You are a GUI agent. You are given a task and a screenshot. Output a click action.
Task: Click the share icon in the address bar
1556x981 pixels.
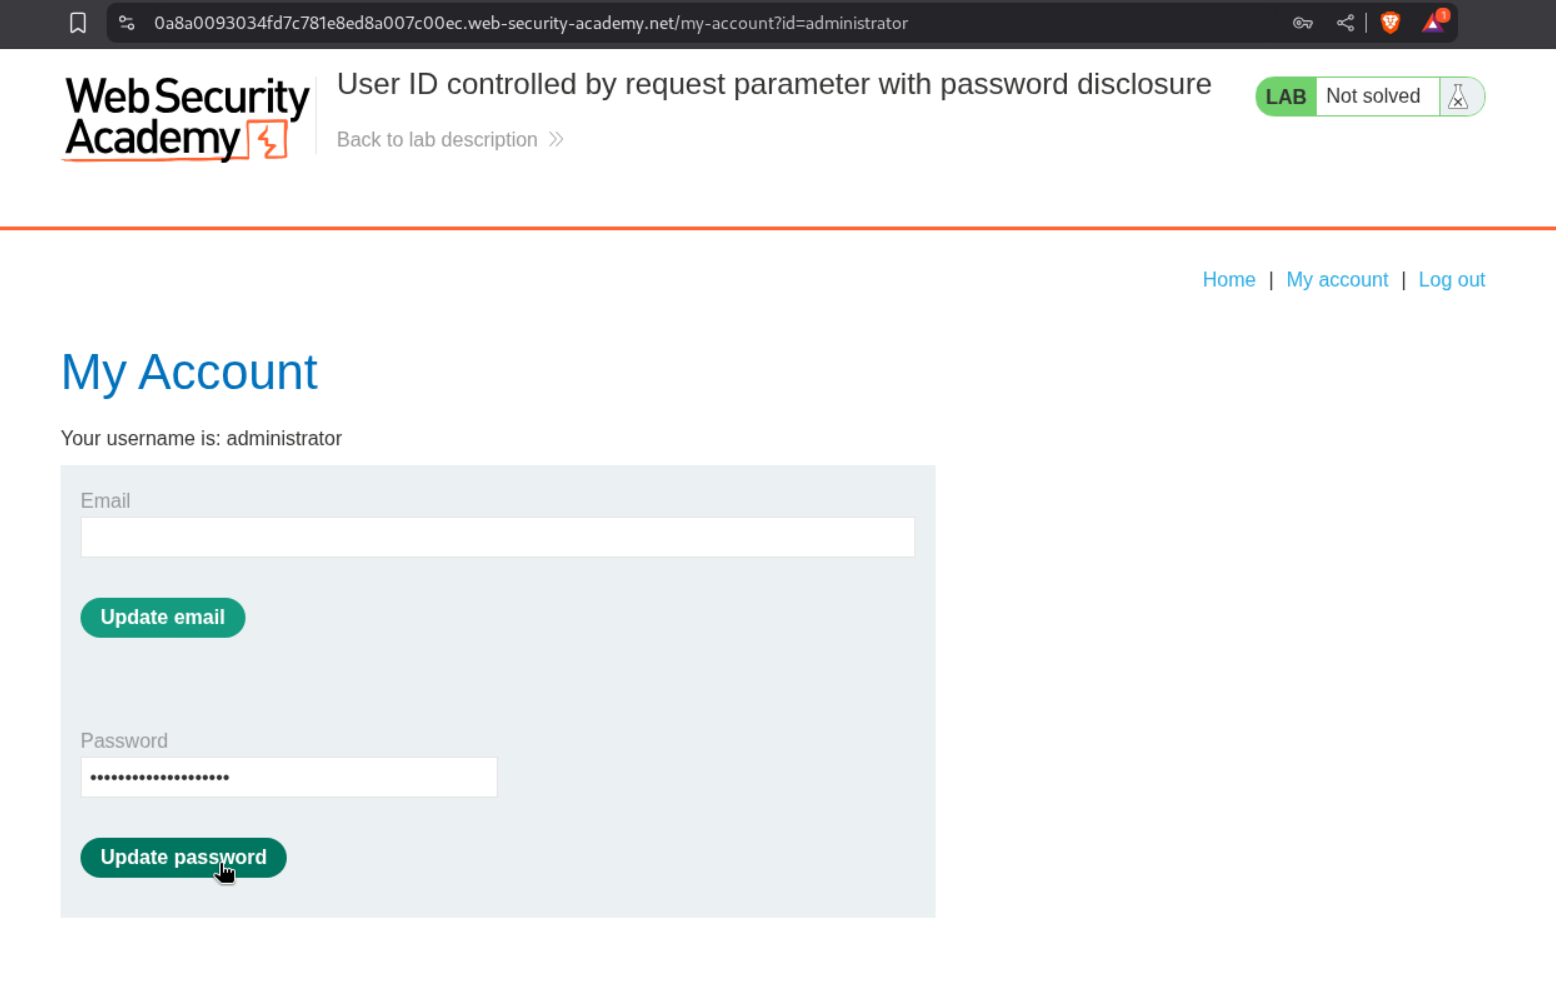pos(1345,23)
